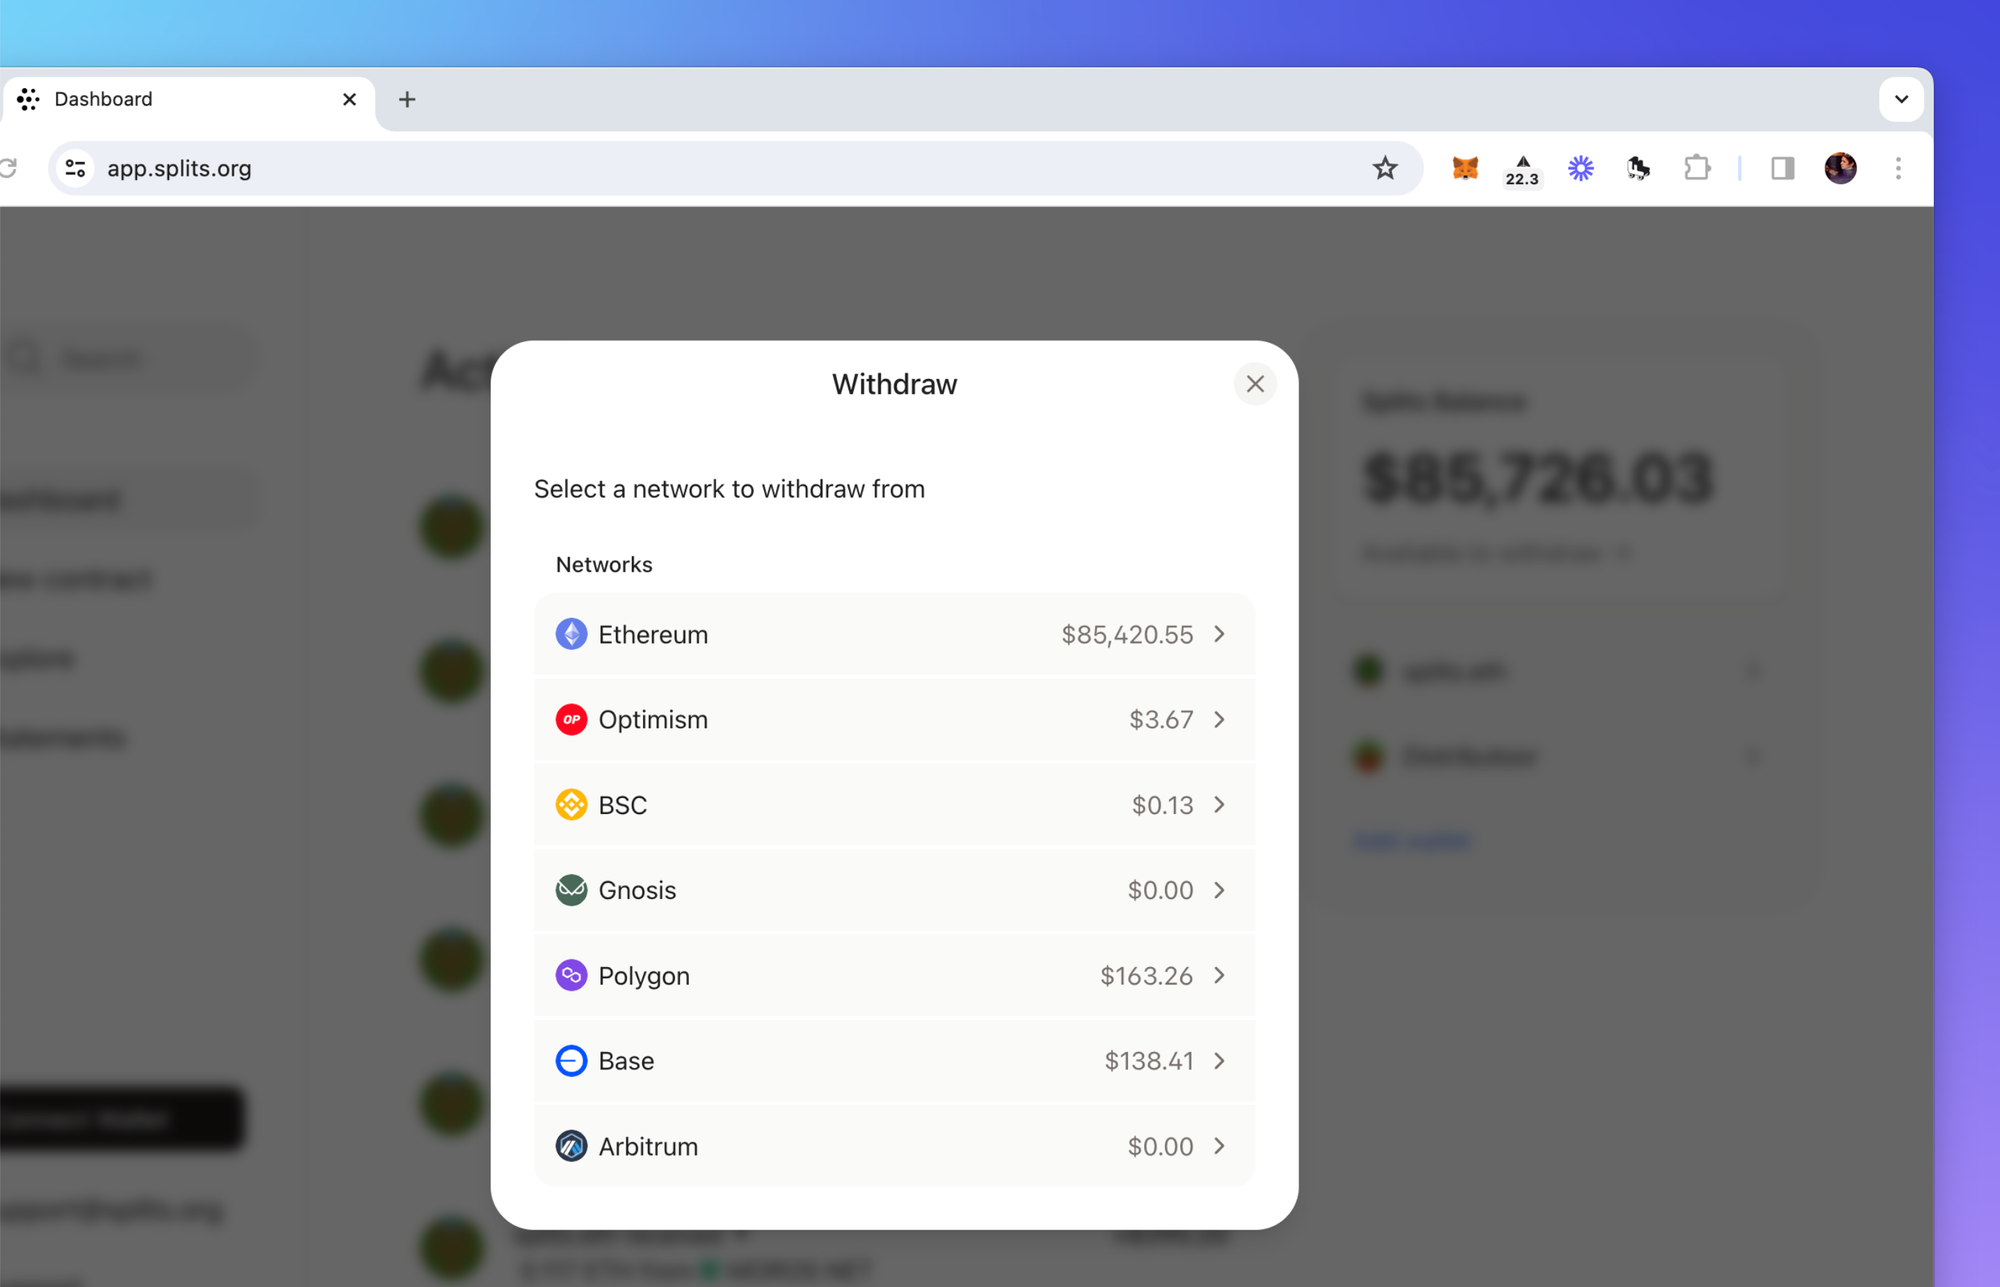Bookmark this page with the star icon
The width and height of the screenshot is (2000, 1287).
click(x=1385, y=168)
